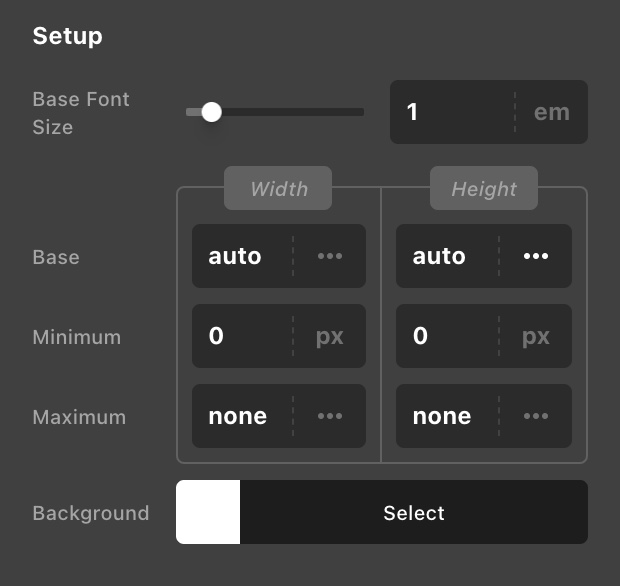Change the px unit for Minimum Width
The width and height of the screenshot is (620, 586).
[330, 336]
